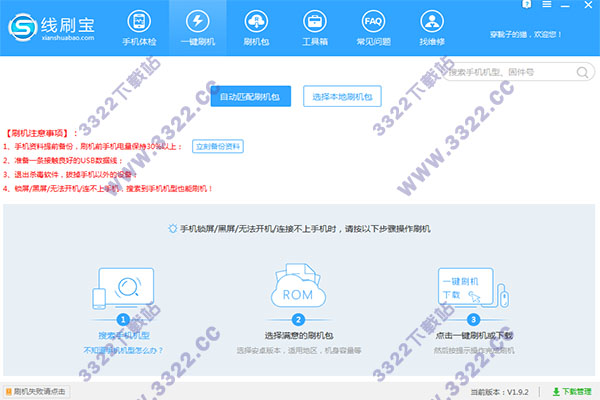The height and width of the screenshot is (400, 600).
Task: Click note 2 about USB数据线
Action: [x=63, y=160]
